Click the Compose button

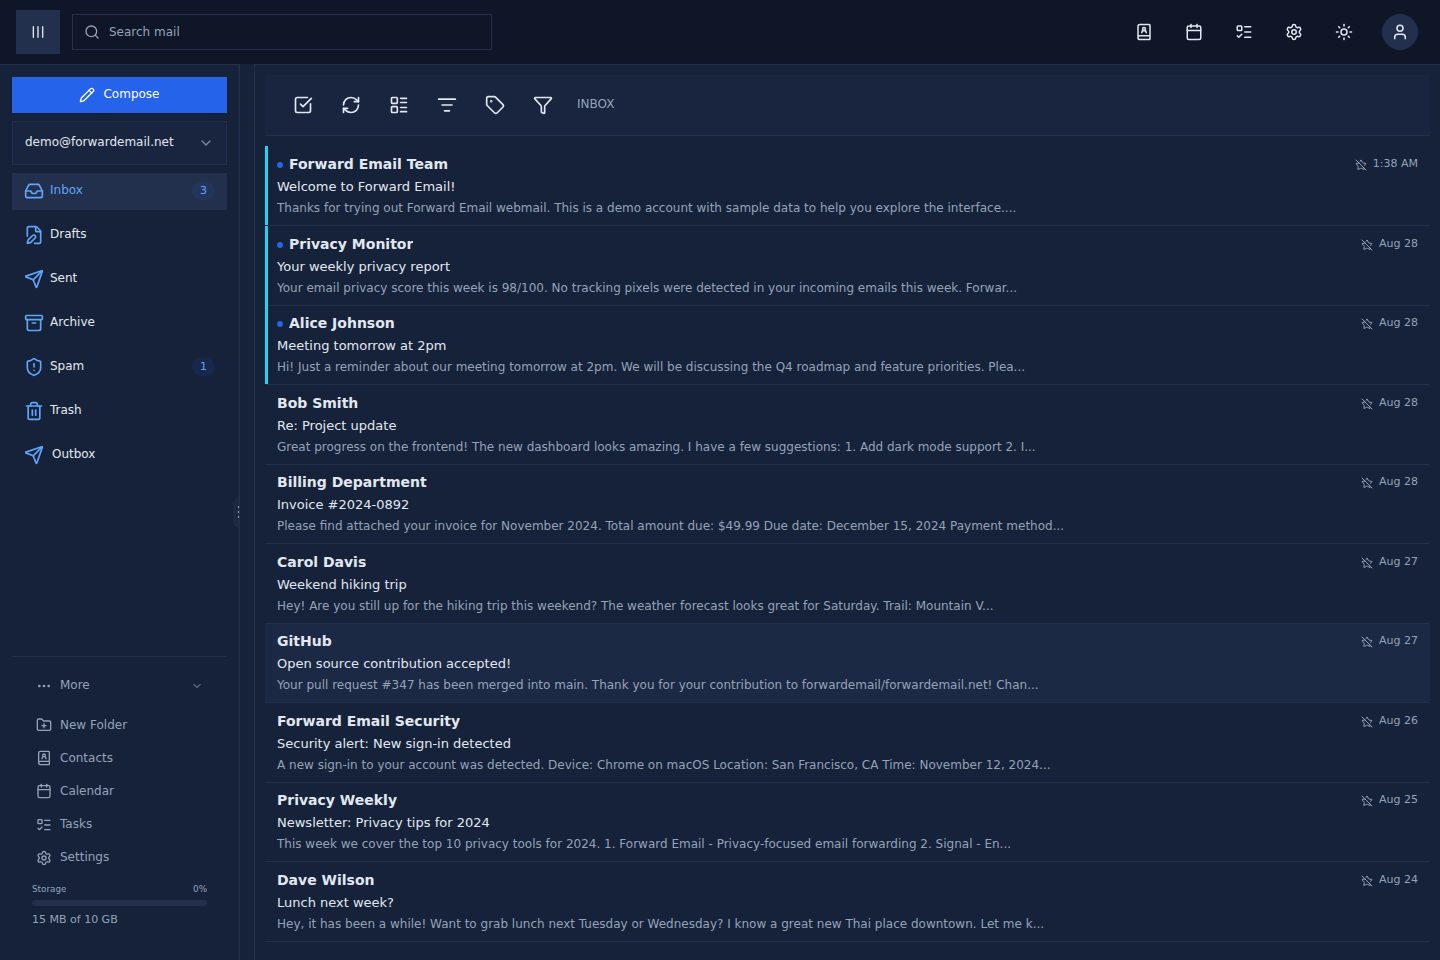119,94
